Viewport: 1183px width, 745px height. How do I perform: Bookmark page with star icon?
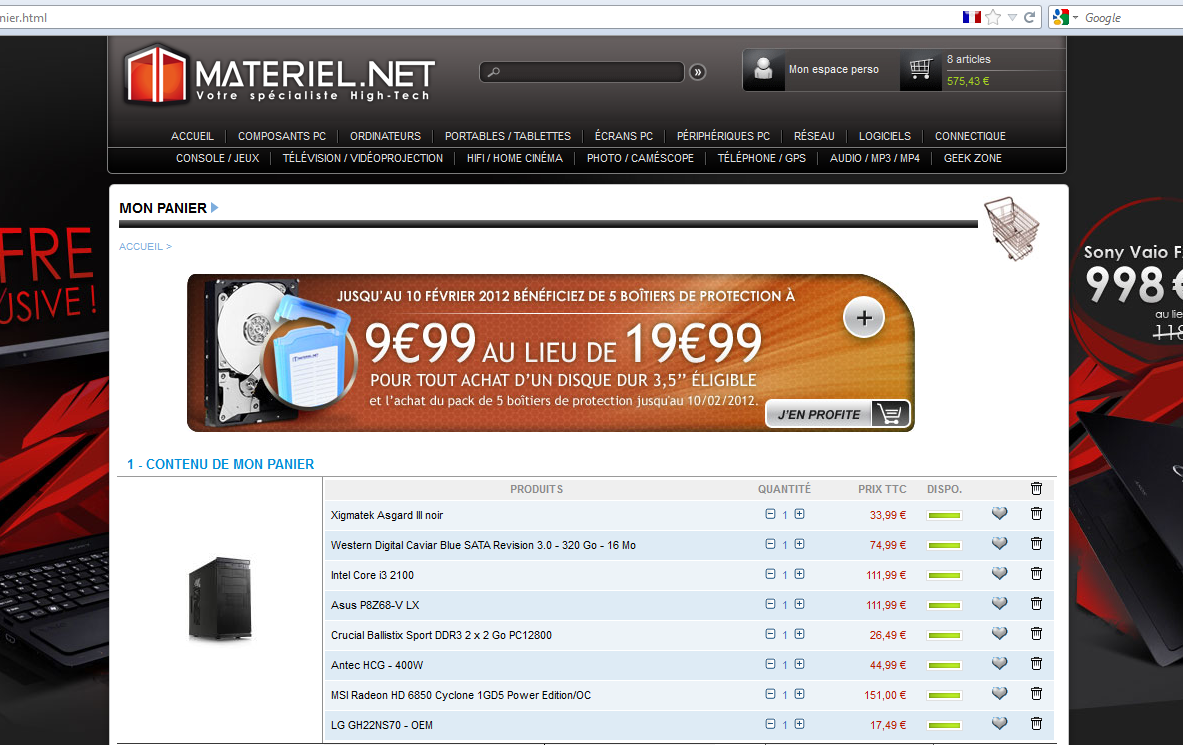tap(992, 17)
